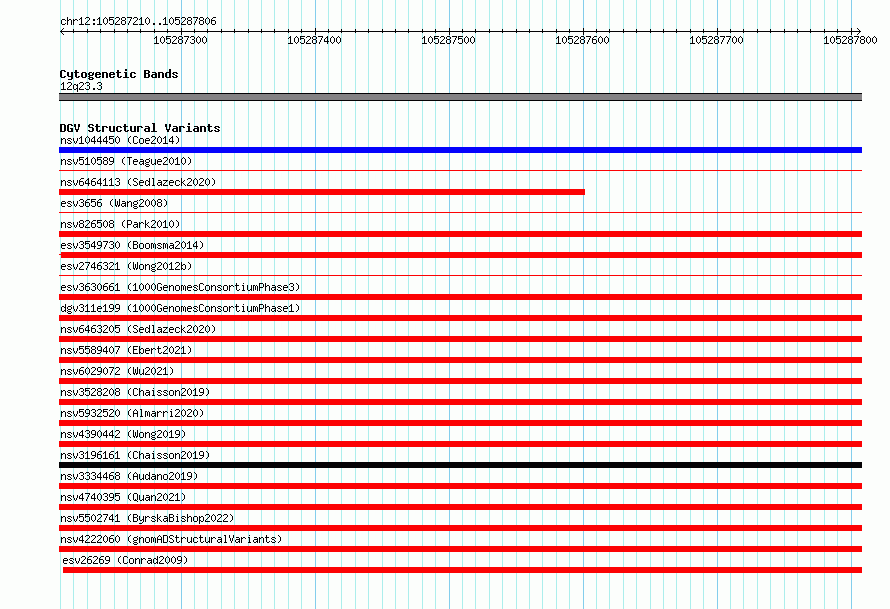Open variant nsv3196161 (Chaisson2019) label
This screenshot has width=890, height=609.
[135, 455]
